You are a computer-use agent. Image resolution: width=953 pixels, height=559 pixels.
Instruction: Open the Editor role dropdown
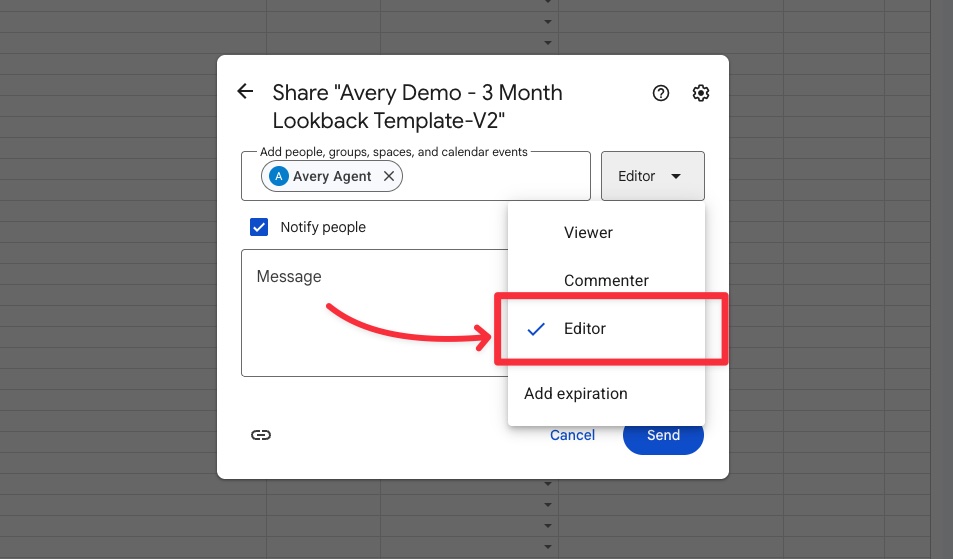[653, 176]
